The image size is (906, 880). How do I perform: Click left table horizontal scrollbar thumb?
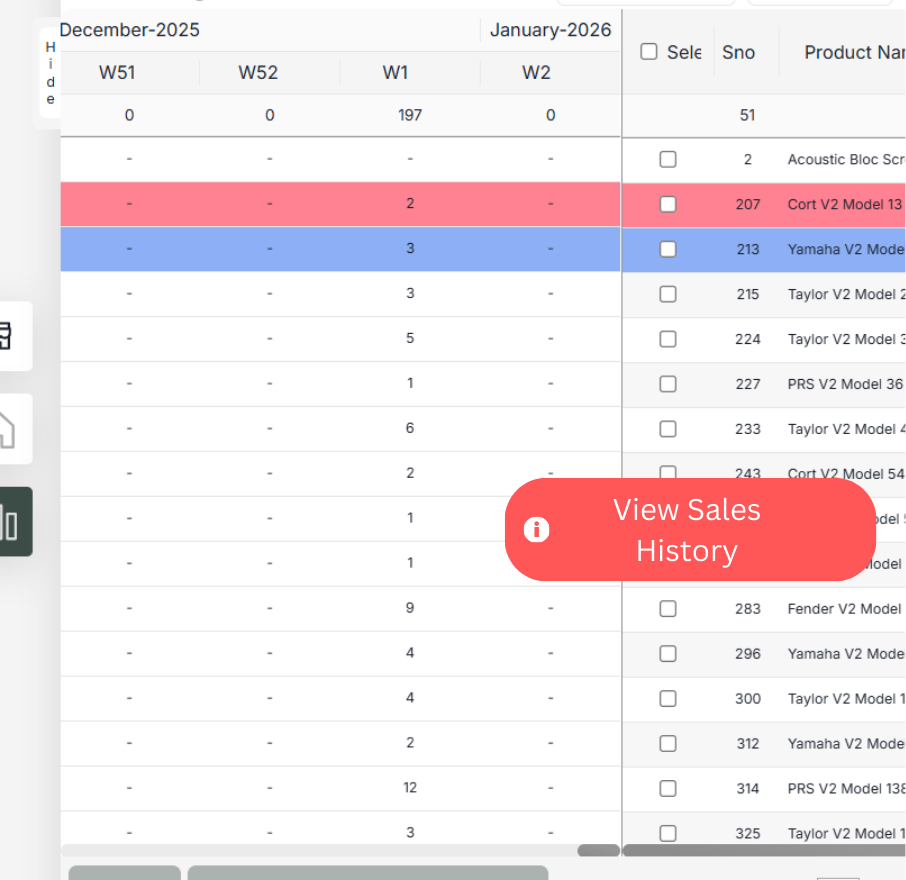(598, 851)
